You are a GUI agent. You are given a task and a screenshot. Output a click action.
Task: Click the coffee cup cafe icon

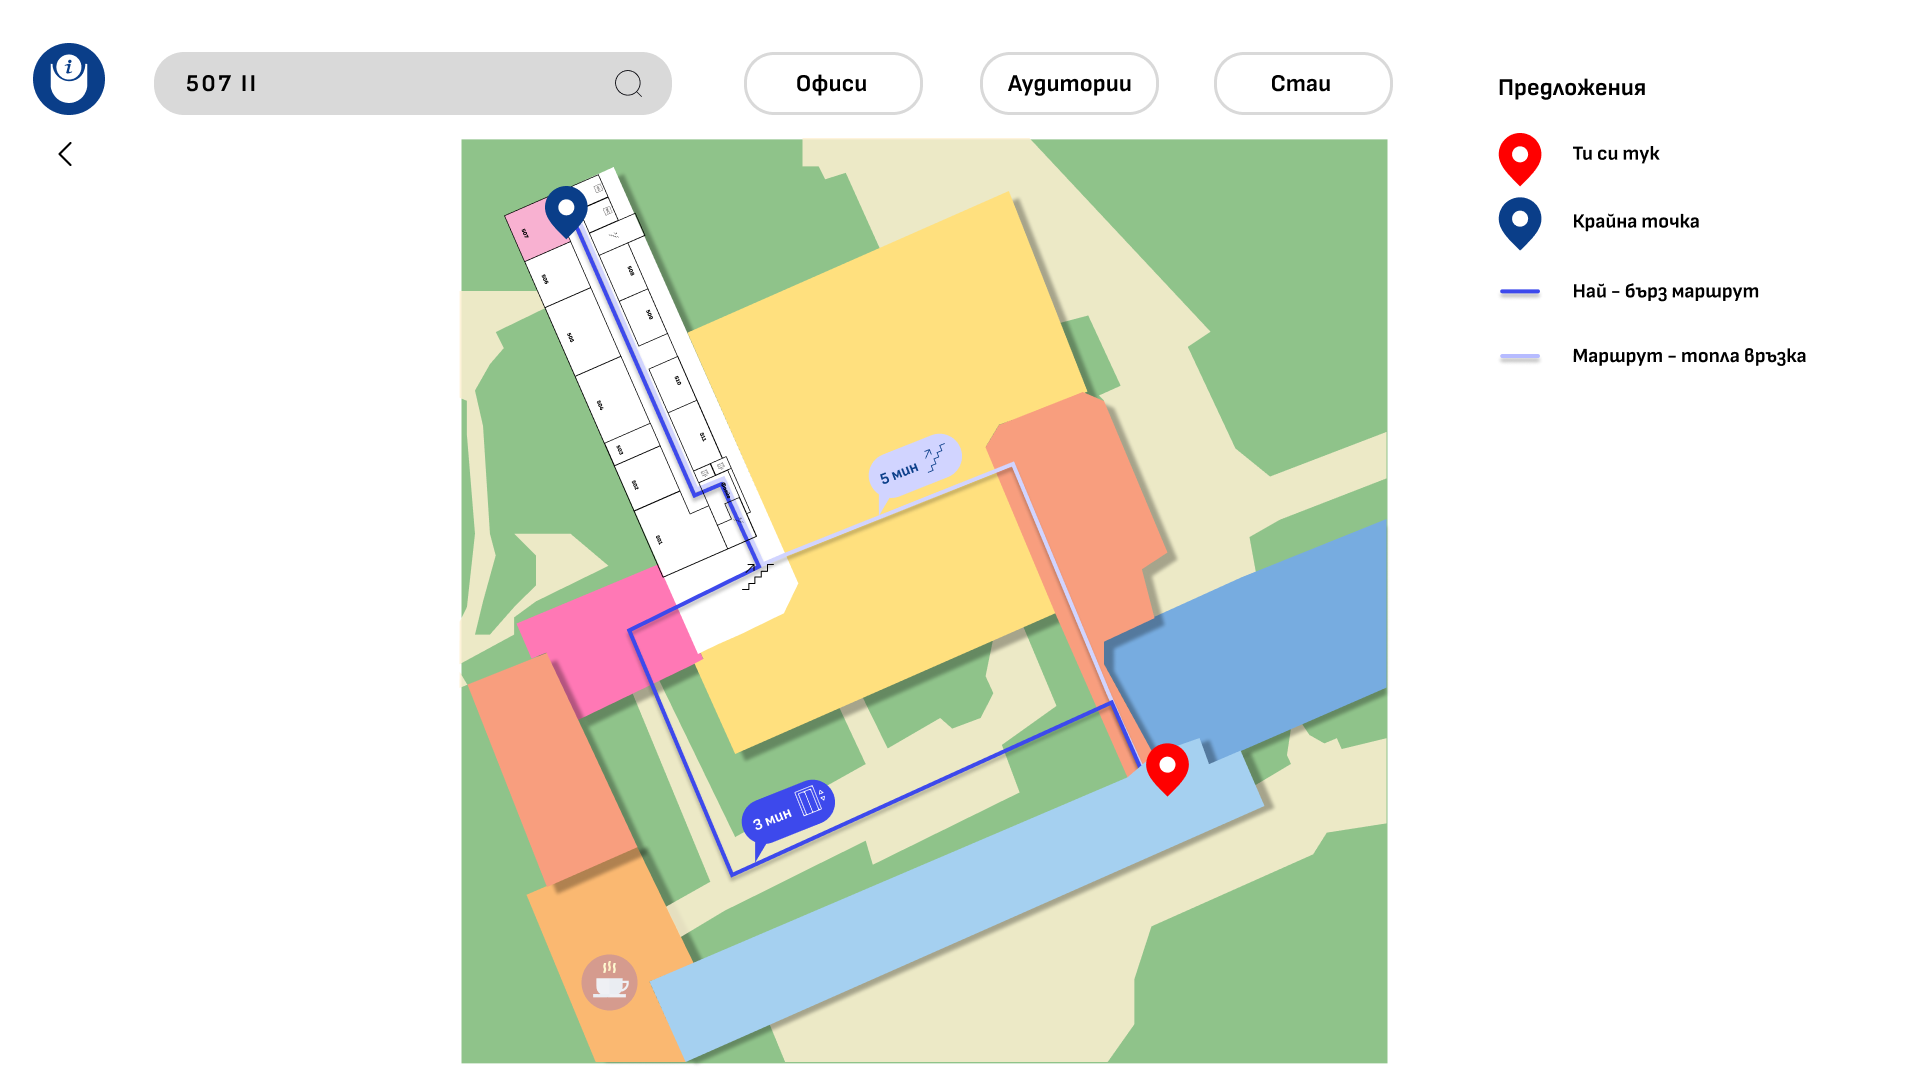[x=609, y=982]
